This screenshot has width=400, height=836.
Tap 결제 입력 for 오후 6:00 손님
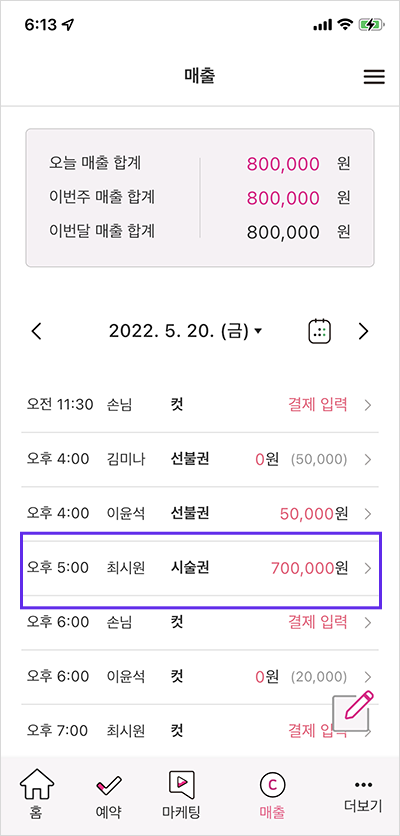coord(318,622)
